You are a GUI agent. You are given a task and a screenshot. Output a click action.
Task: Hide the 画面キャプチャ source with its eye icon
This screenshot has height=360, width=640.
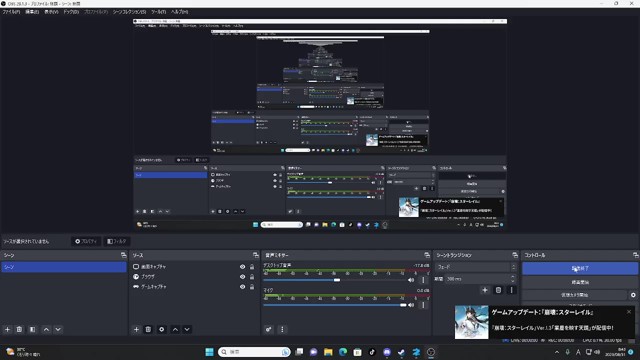[x=242, y=267]
